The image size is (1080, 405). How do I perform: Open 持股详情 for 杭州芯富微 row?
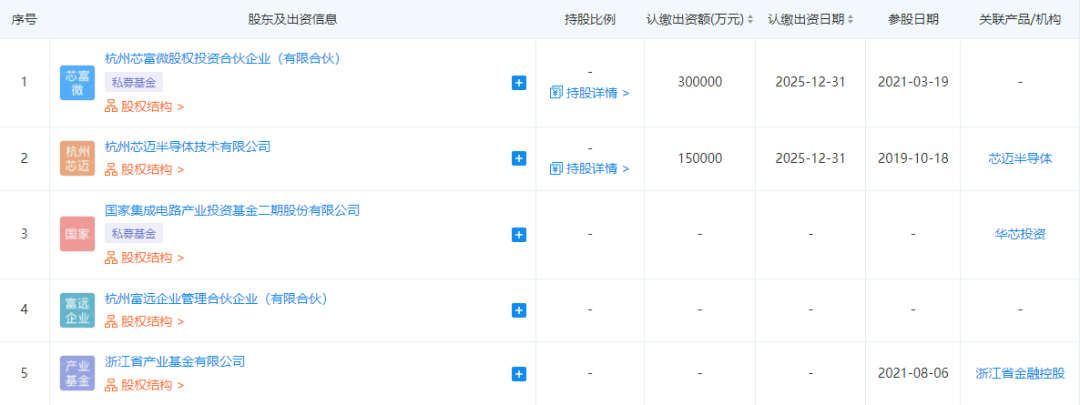[590, 92]
